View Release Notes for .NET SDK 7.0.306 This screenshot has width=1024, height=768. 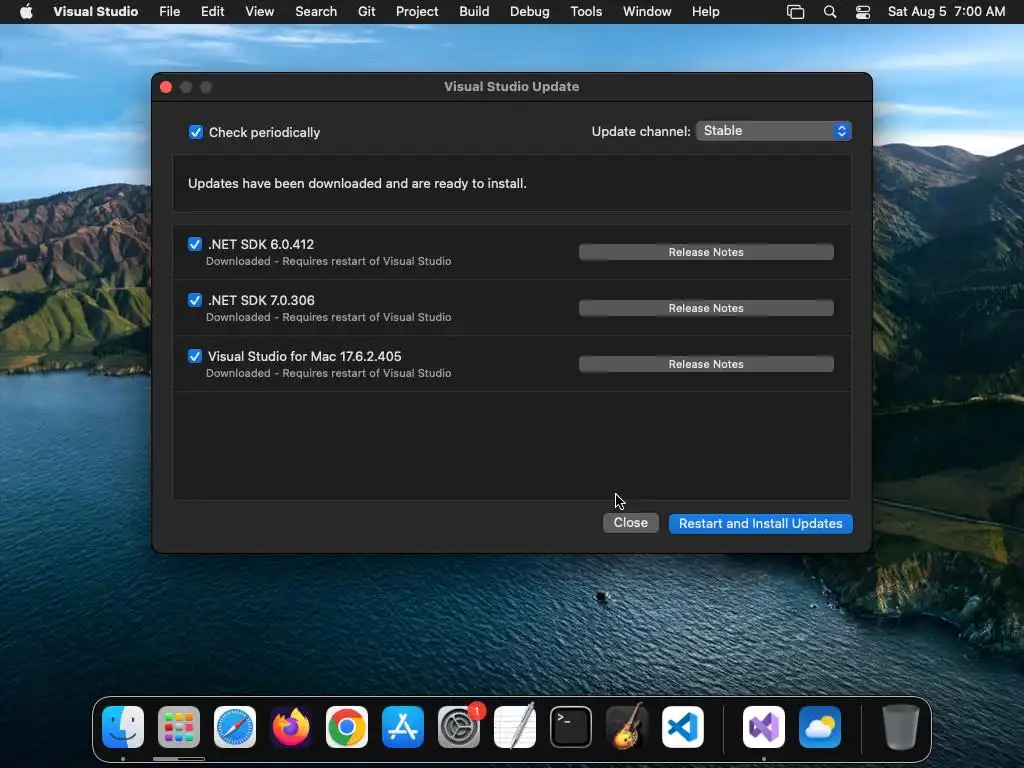click(x=706, y=308)
